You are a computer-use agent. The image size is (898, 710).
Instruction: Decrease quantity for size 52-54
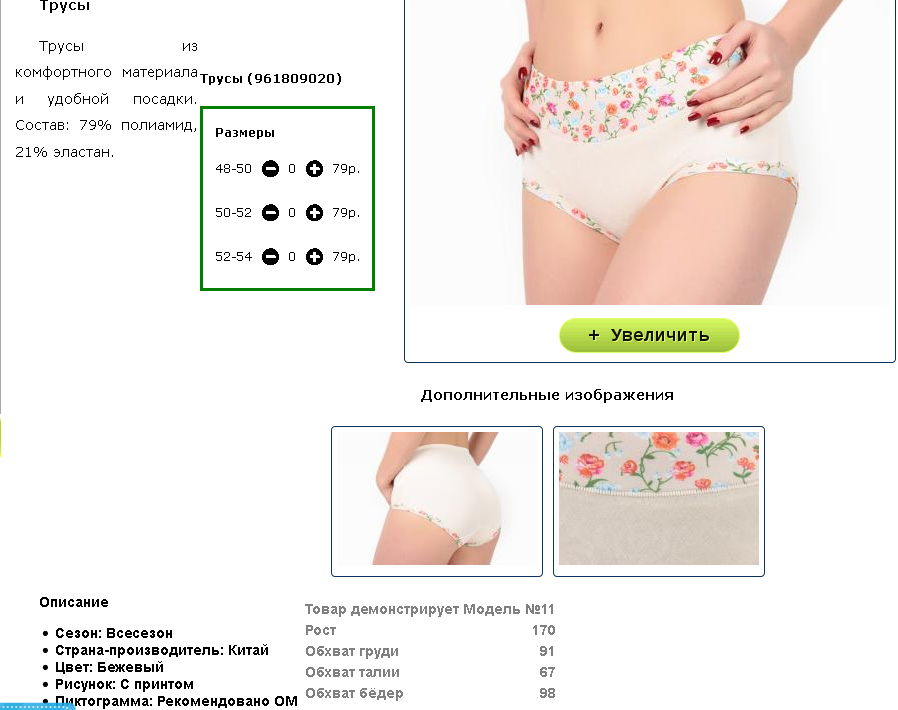(270, 257)
